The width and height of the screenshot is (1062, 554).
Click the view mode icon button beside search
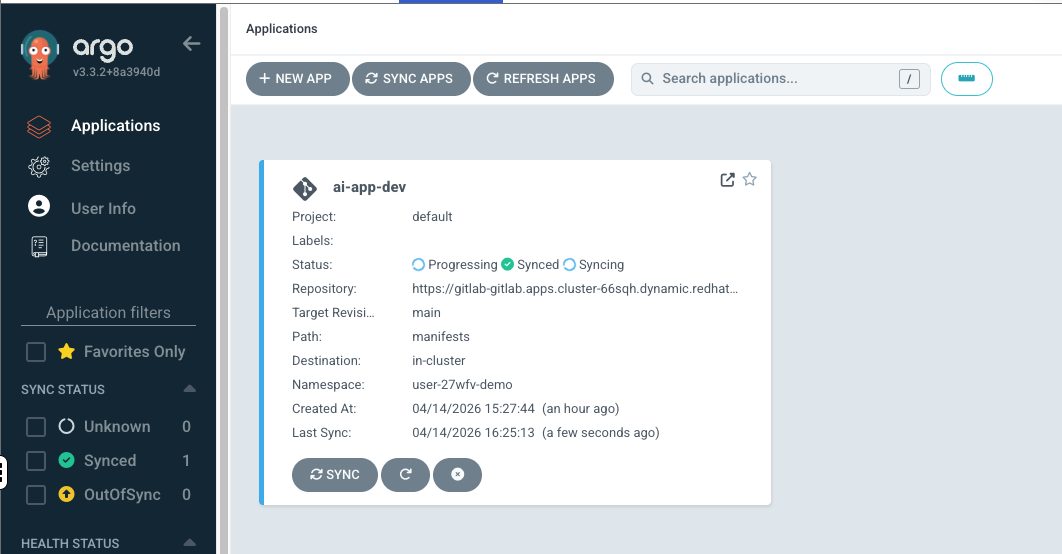[x=966, y=79]
